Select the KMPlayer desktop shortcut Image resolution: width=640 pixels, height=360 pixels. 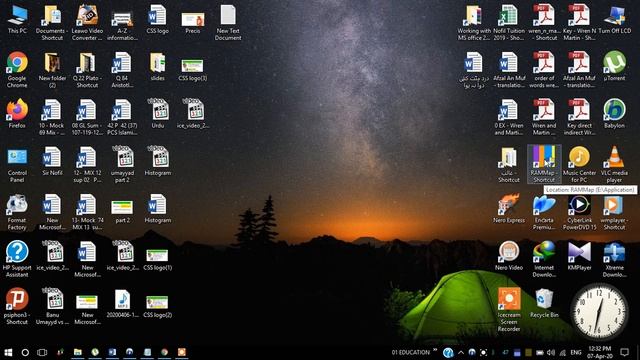[580, 256]
